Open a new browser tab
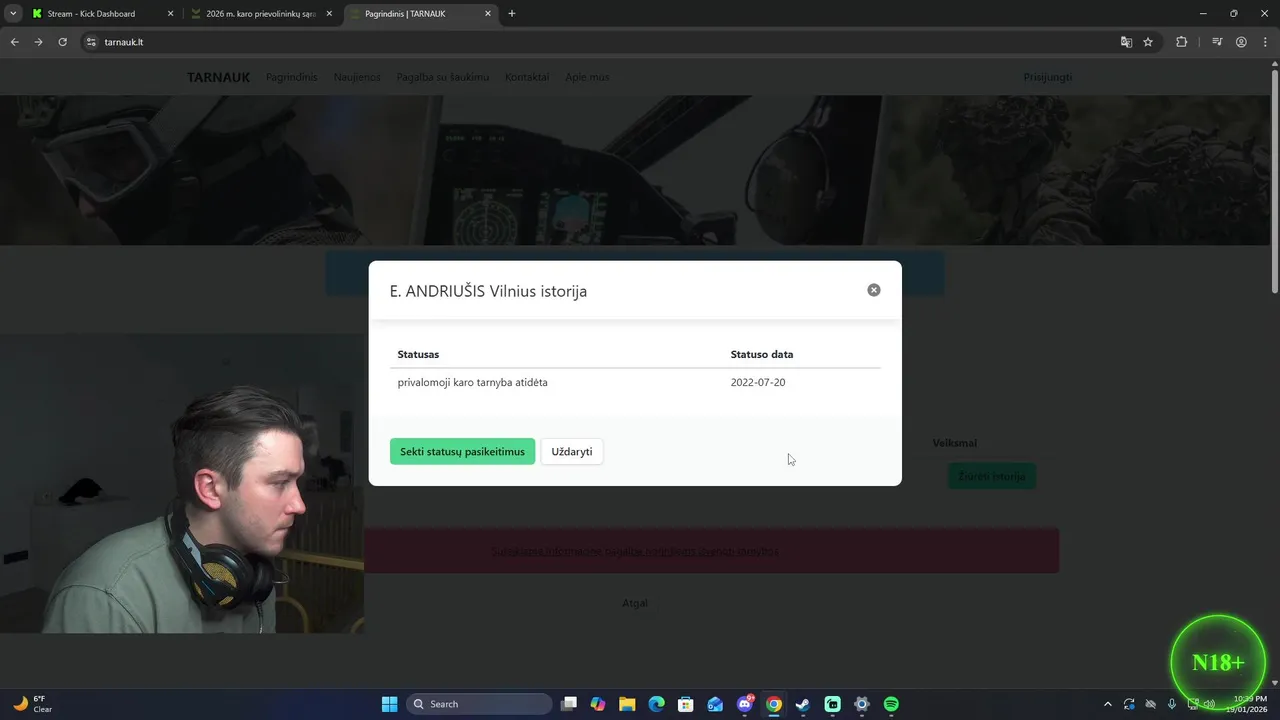This screenshot has width=1280, height=720. 512,14
